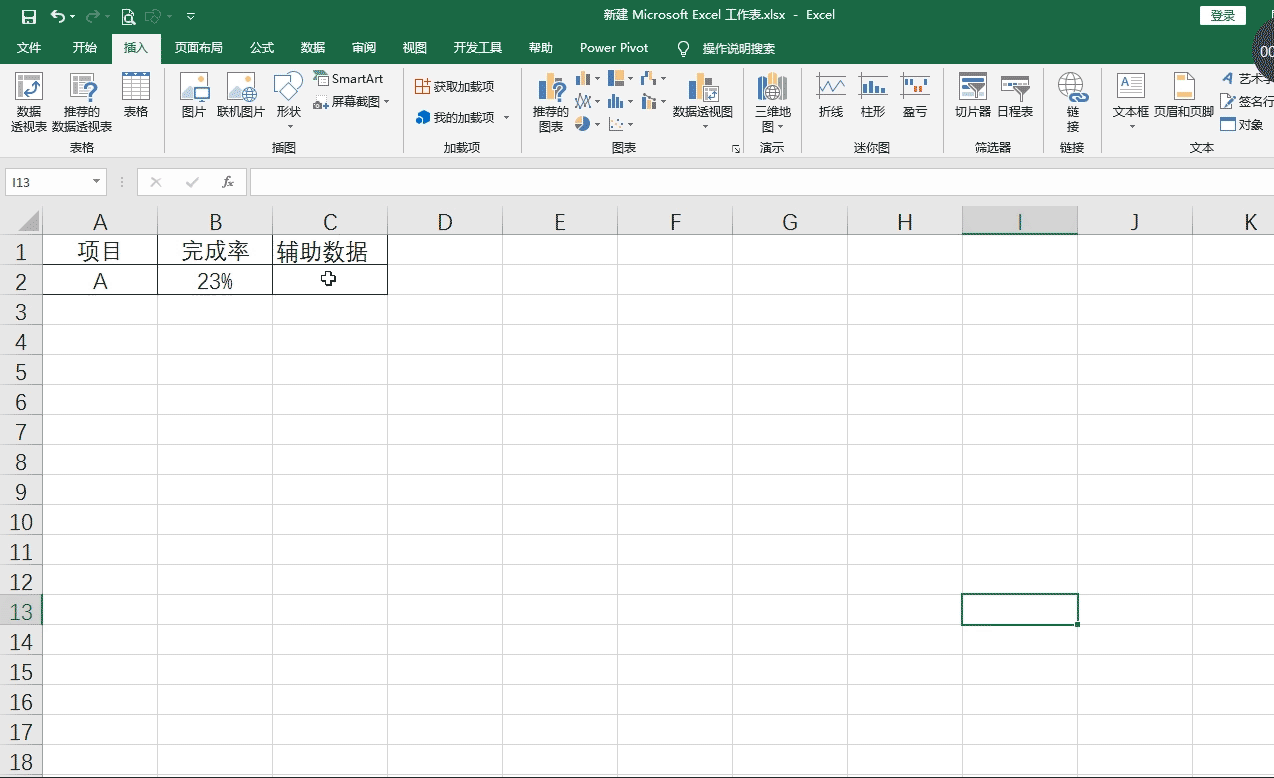This screenshot has width=1274, height=778.
Task: Open the print preview quick access icon
Action: (x=128, y=16)
